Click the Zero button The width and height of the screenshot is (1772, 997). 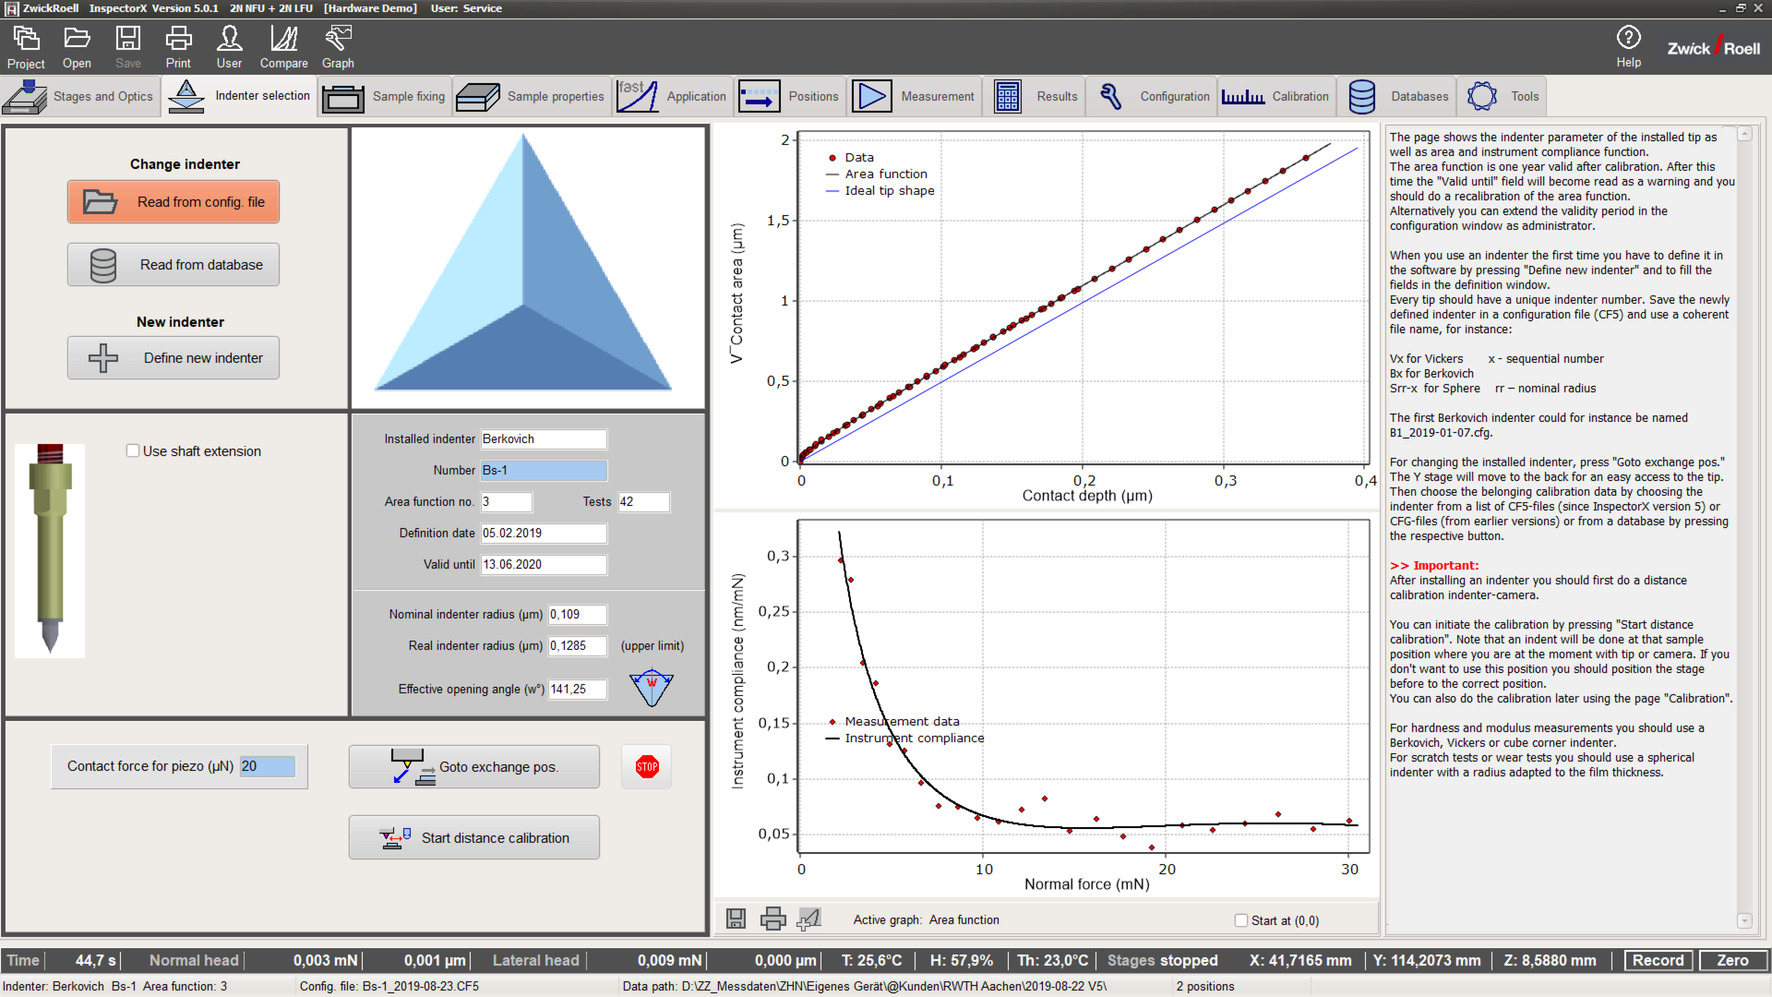pyautogui.click(x=1733, y=960)
